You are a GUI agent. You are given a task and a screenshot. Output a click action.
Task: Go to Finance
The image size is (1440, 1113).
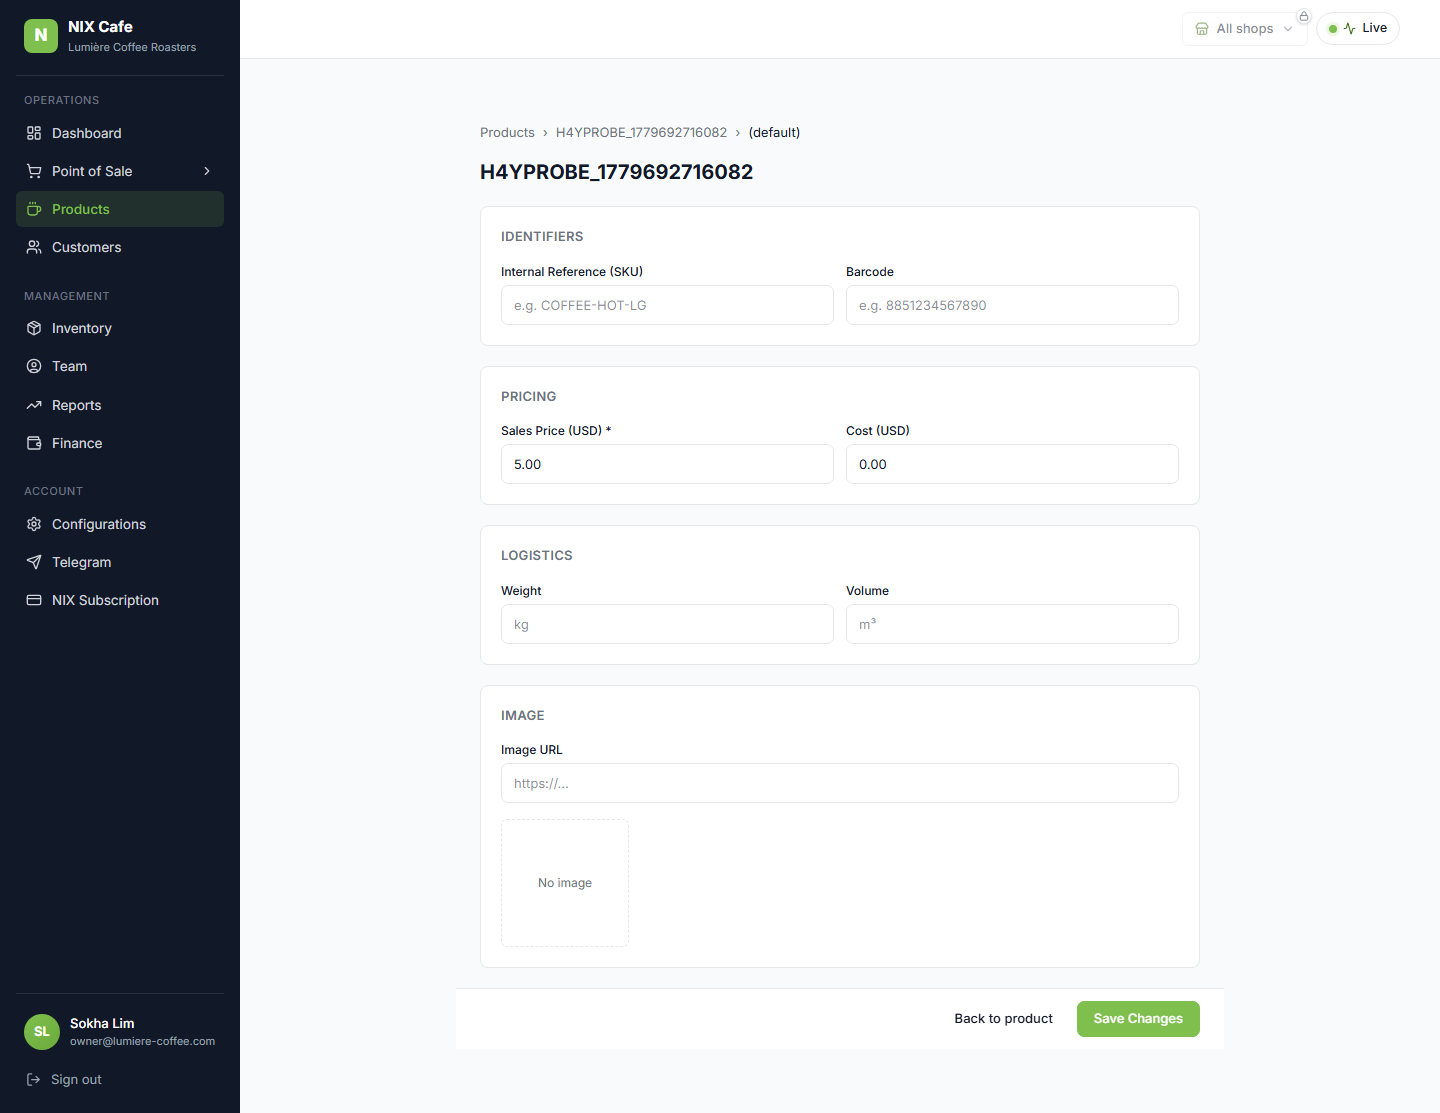pos(120,443)
